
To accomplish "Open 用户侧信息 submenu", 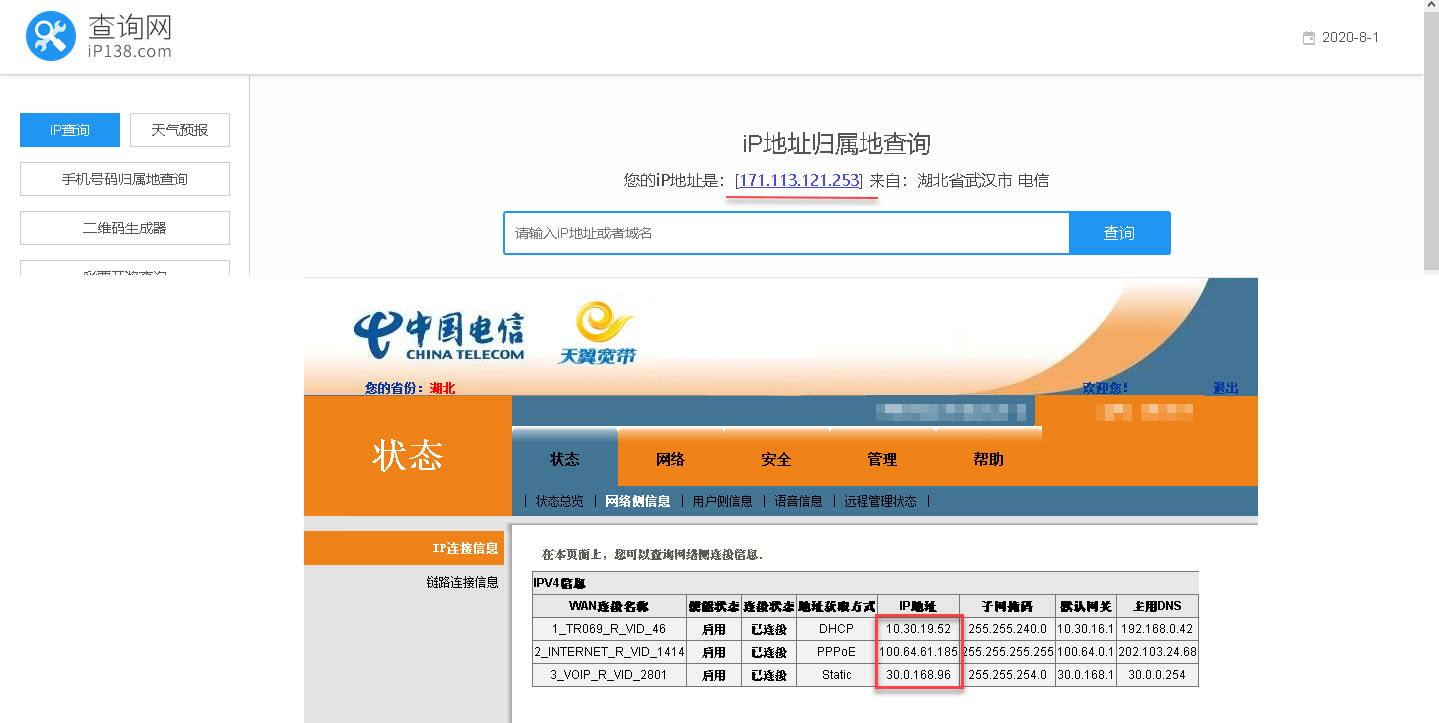I will 722,501.
